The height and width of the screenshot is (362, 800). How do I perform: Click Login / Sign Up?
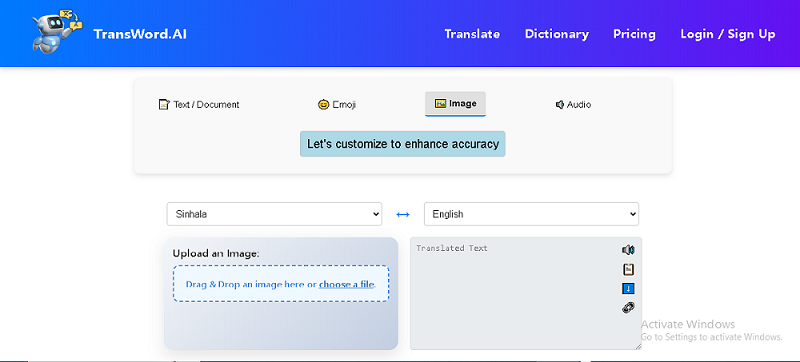click(728, 34)
